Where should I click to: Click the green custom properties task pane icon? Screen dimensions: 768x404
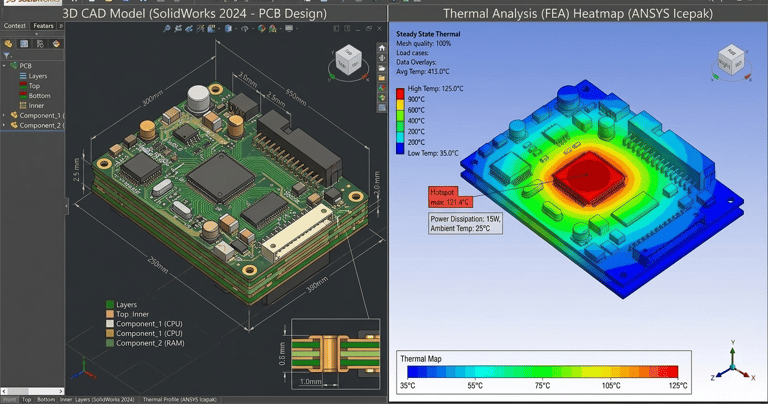(x=382, y=97)
